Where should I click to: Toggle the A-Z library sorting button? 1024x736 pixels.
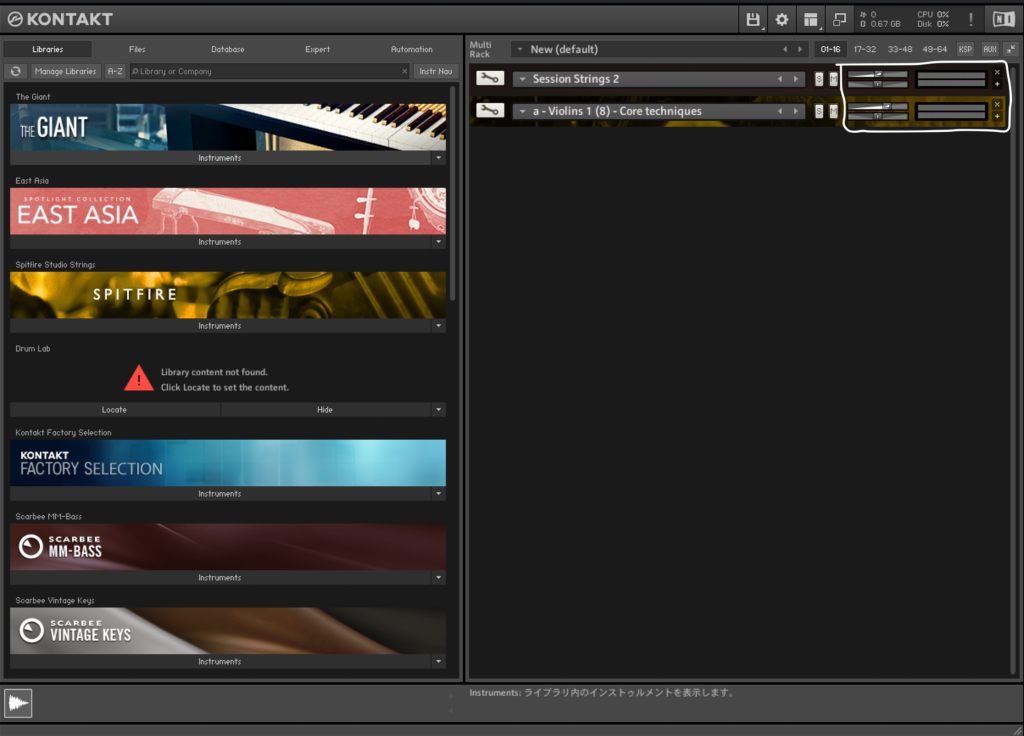pos(115,71)
